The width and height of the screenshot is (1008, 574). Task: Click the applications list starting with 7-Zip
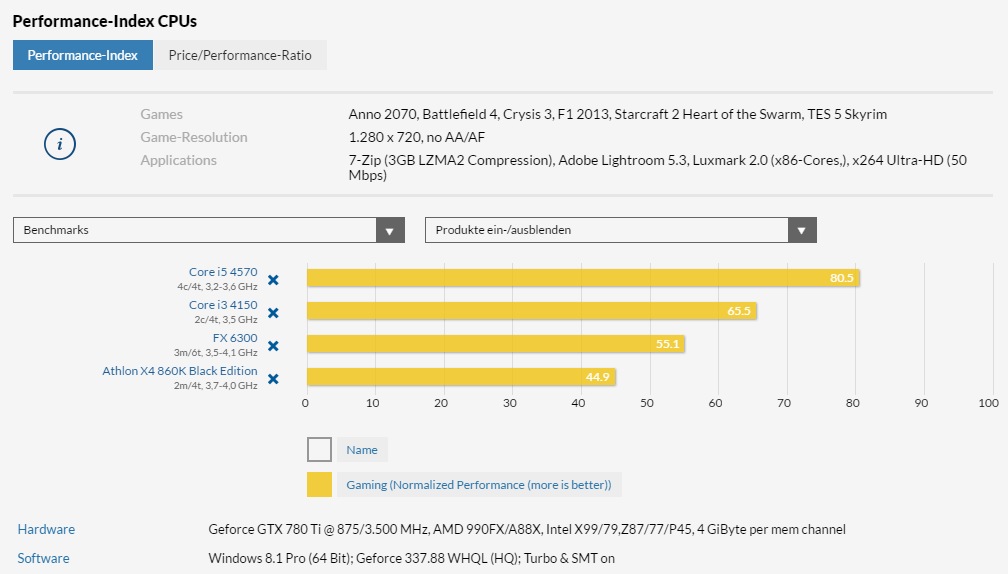click(x=658, y=167)
